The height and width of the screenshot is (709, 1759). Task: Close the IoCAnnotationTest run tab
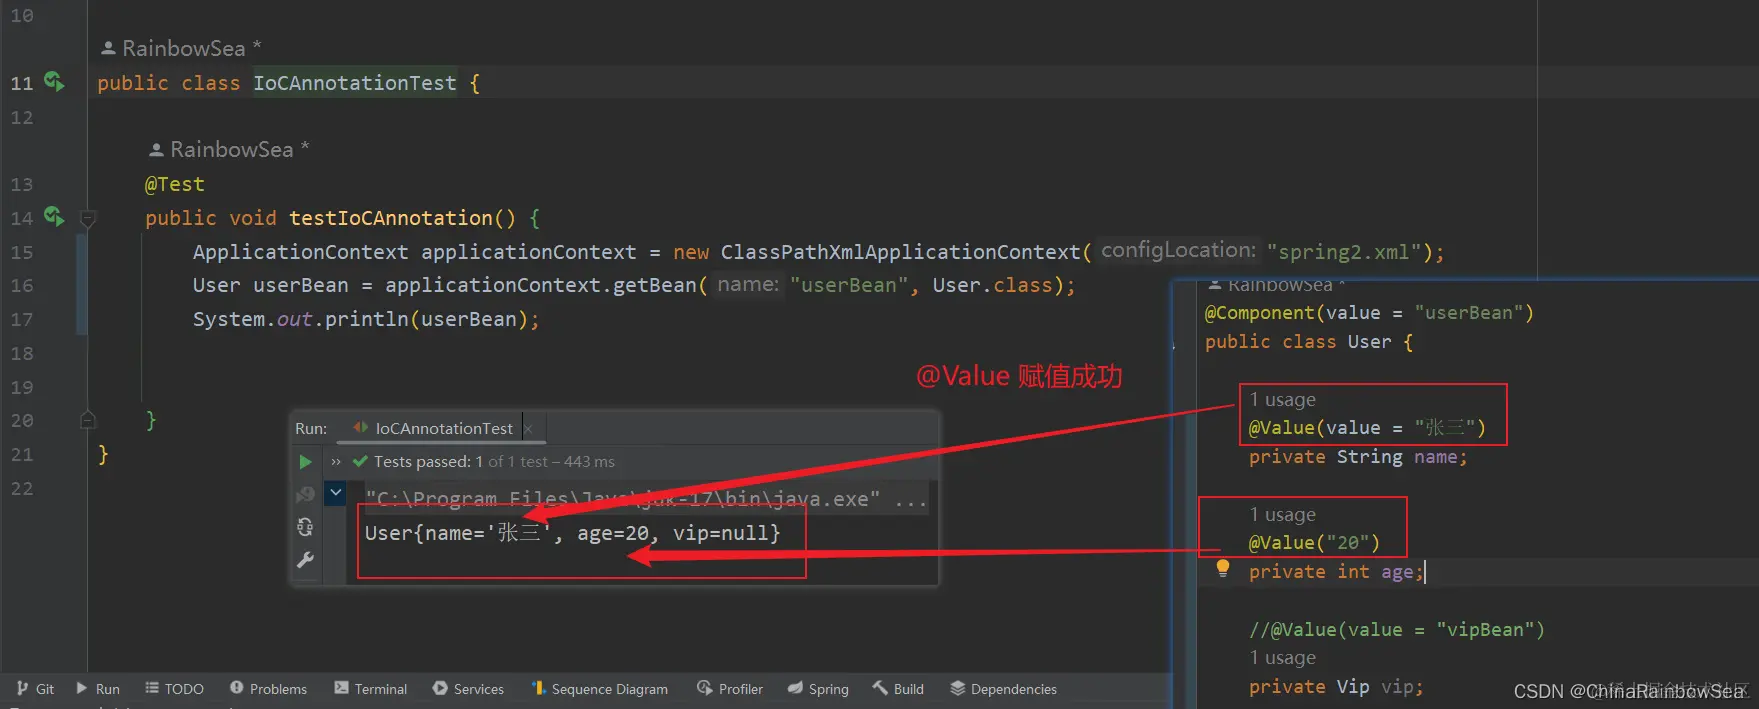pyautogui.click(x=528, y=429)
